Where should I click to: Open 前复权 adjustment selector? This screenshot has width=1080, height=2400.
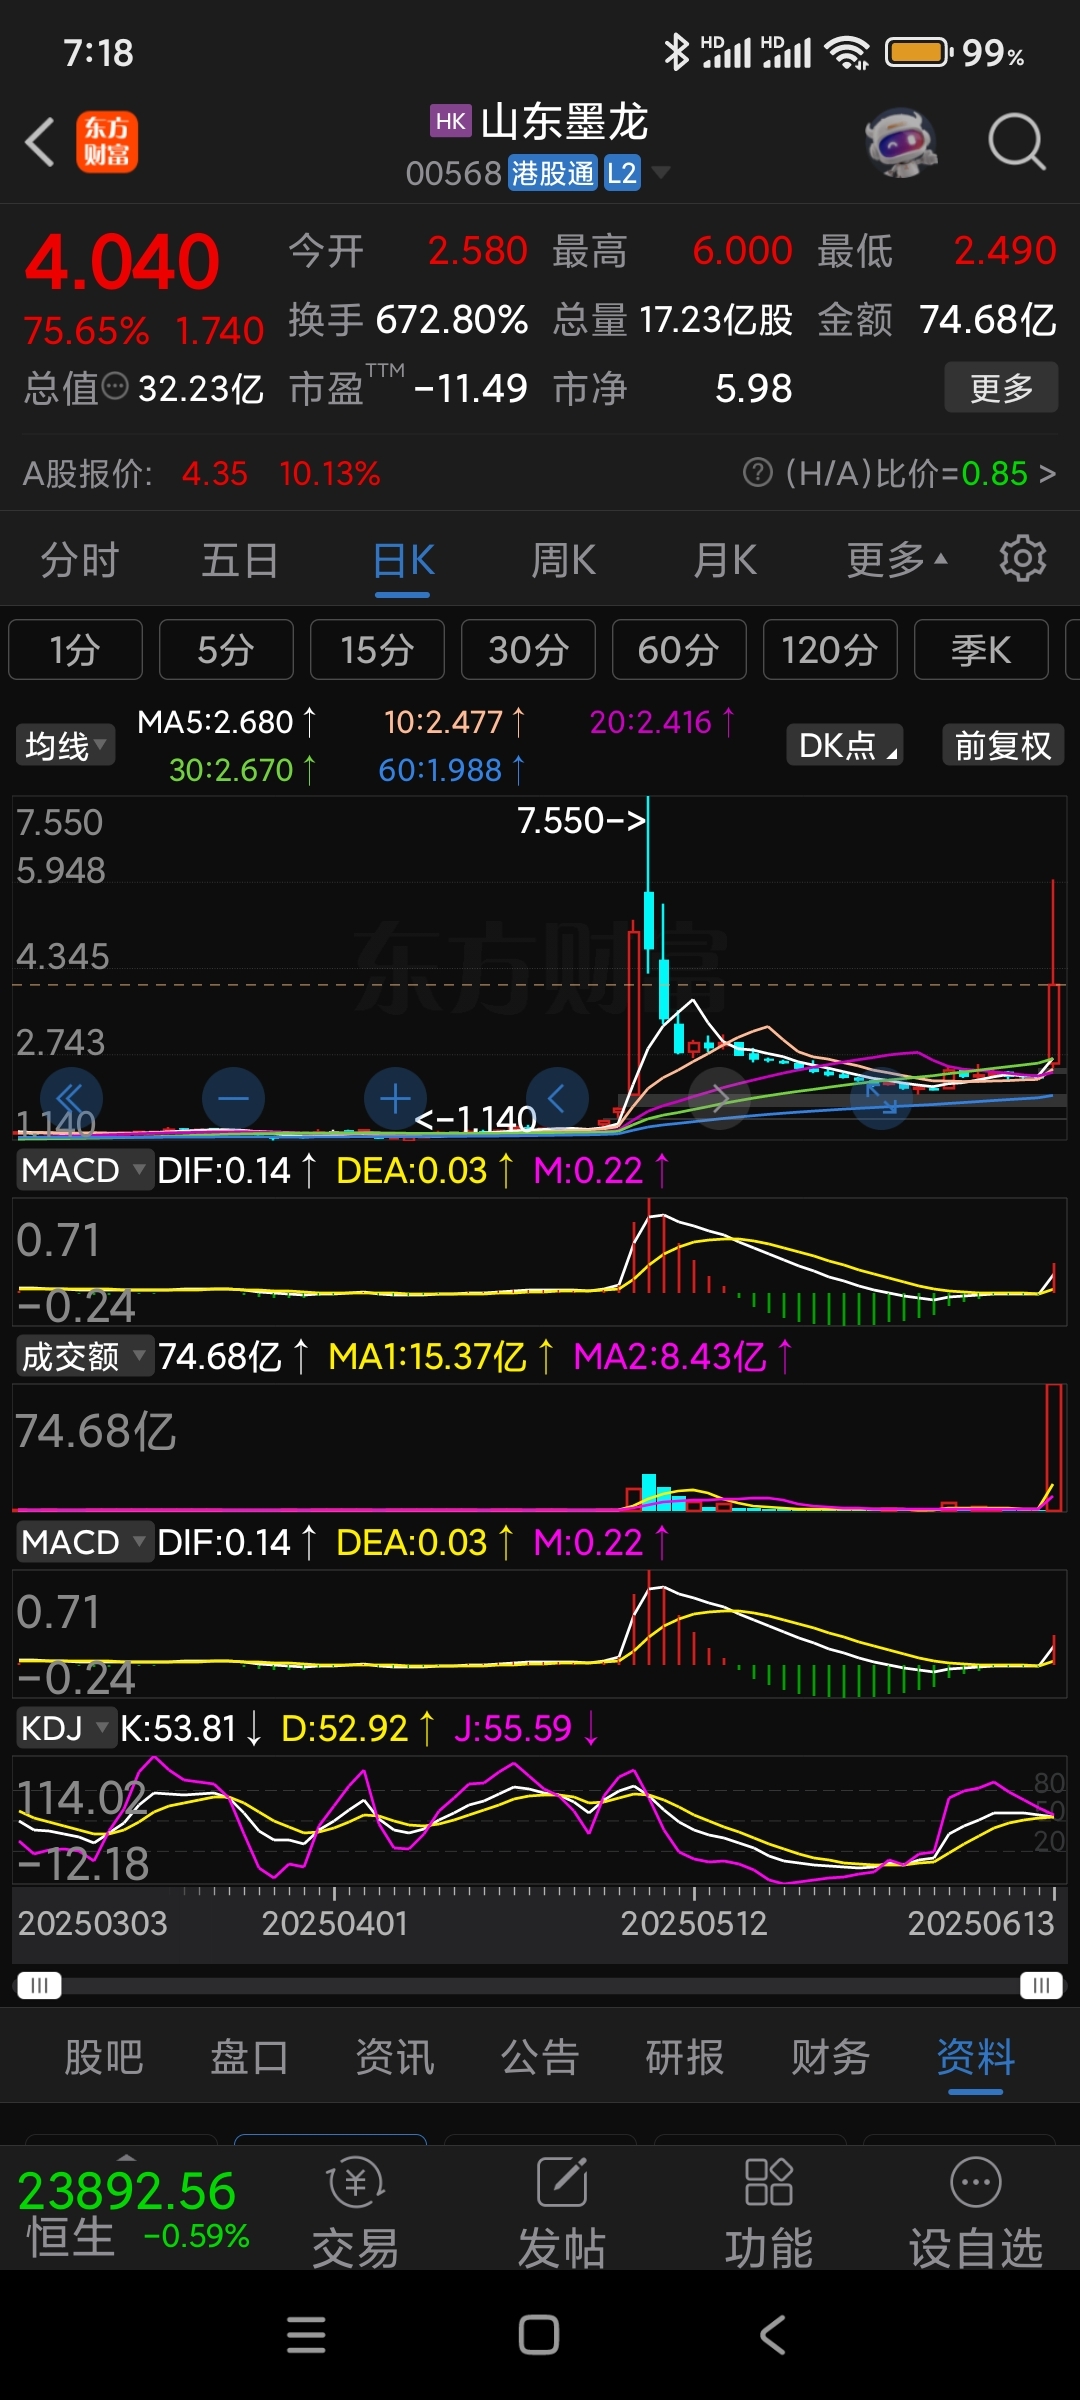click(x=1003, y=745)
